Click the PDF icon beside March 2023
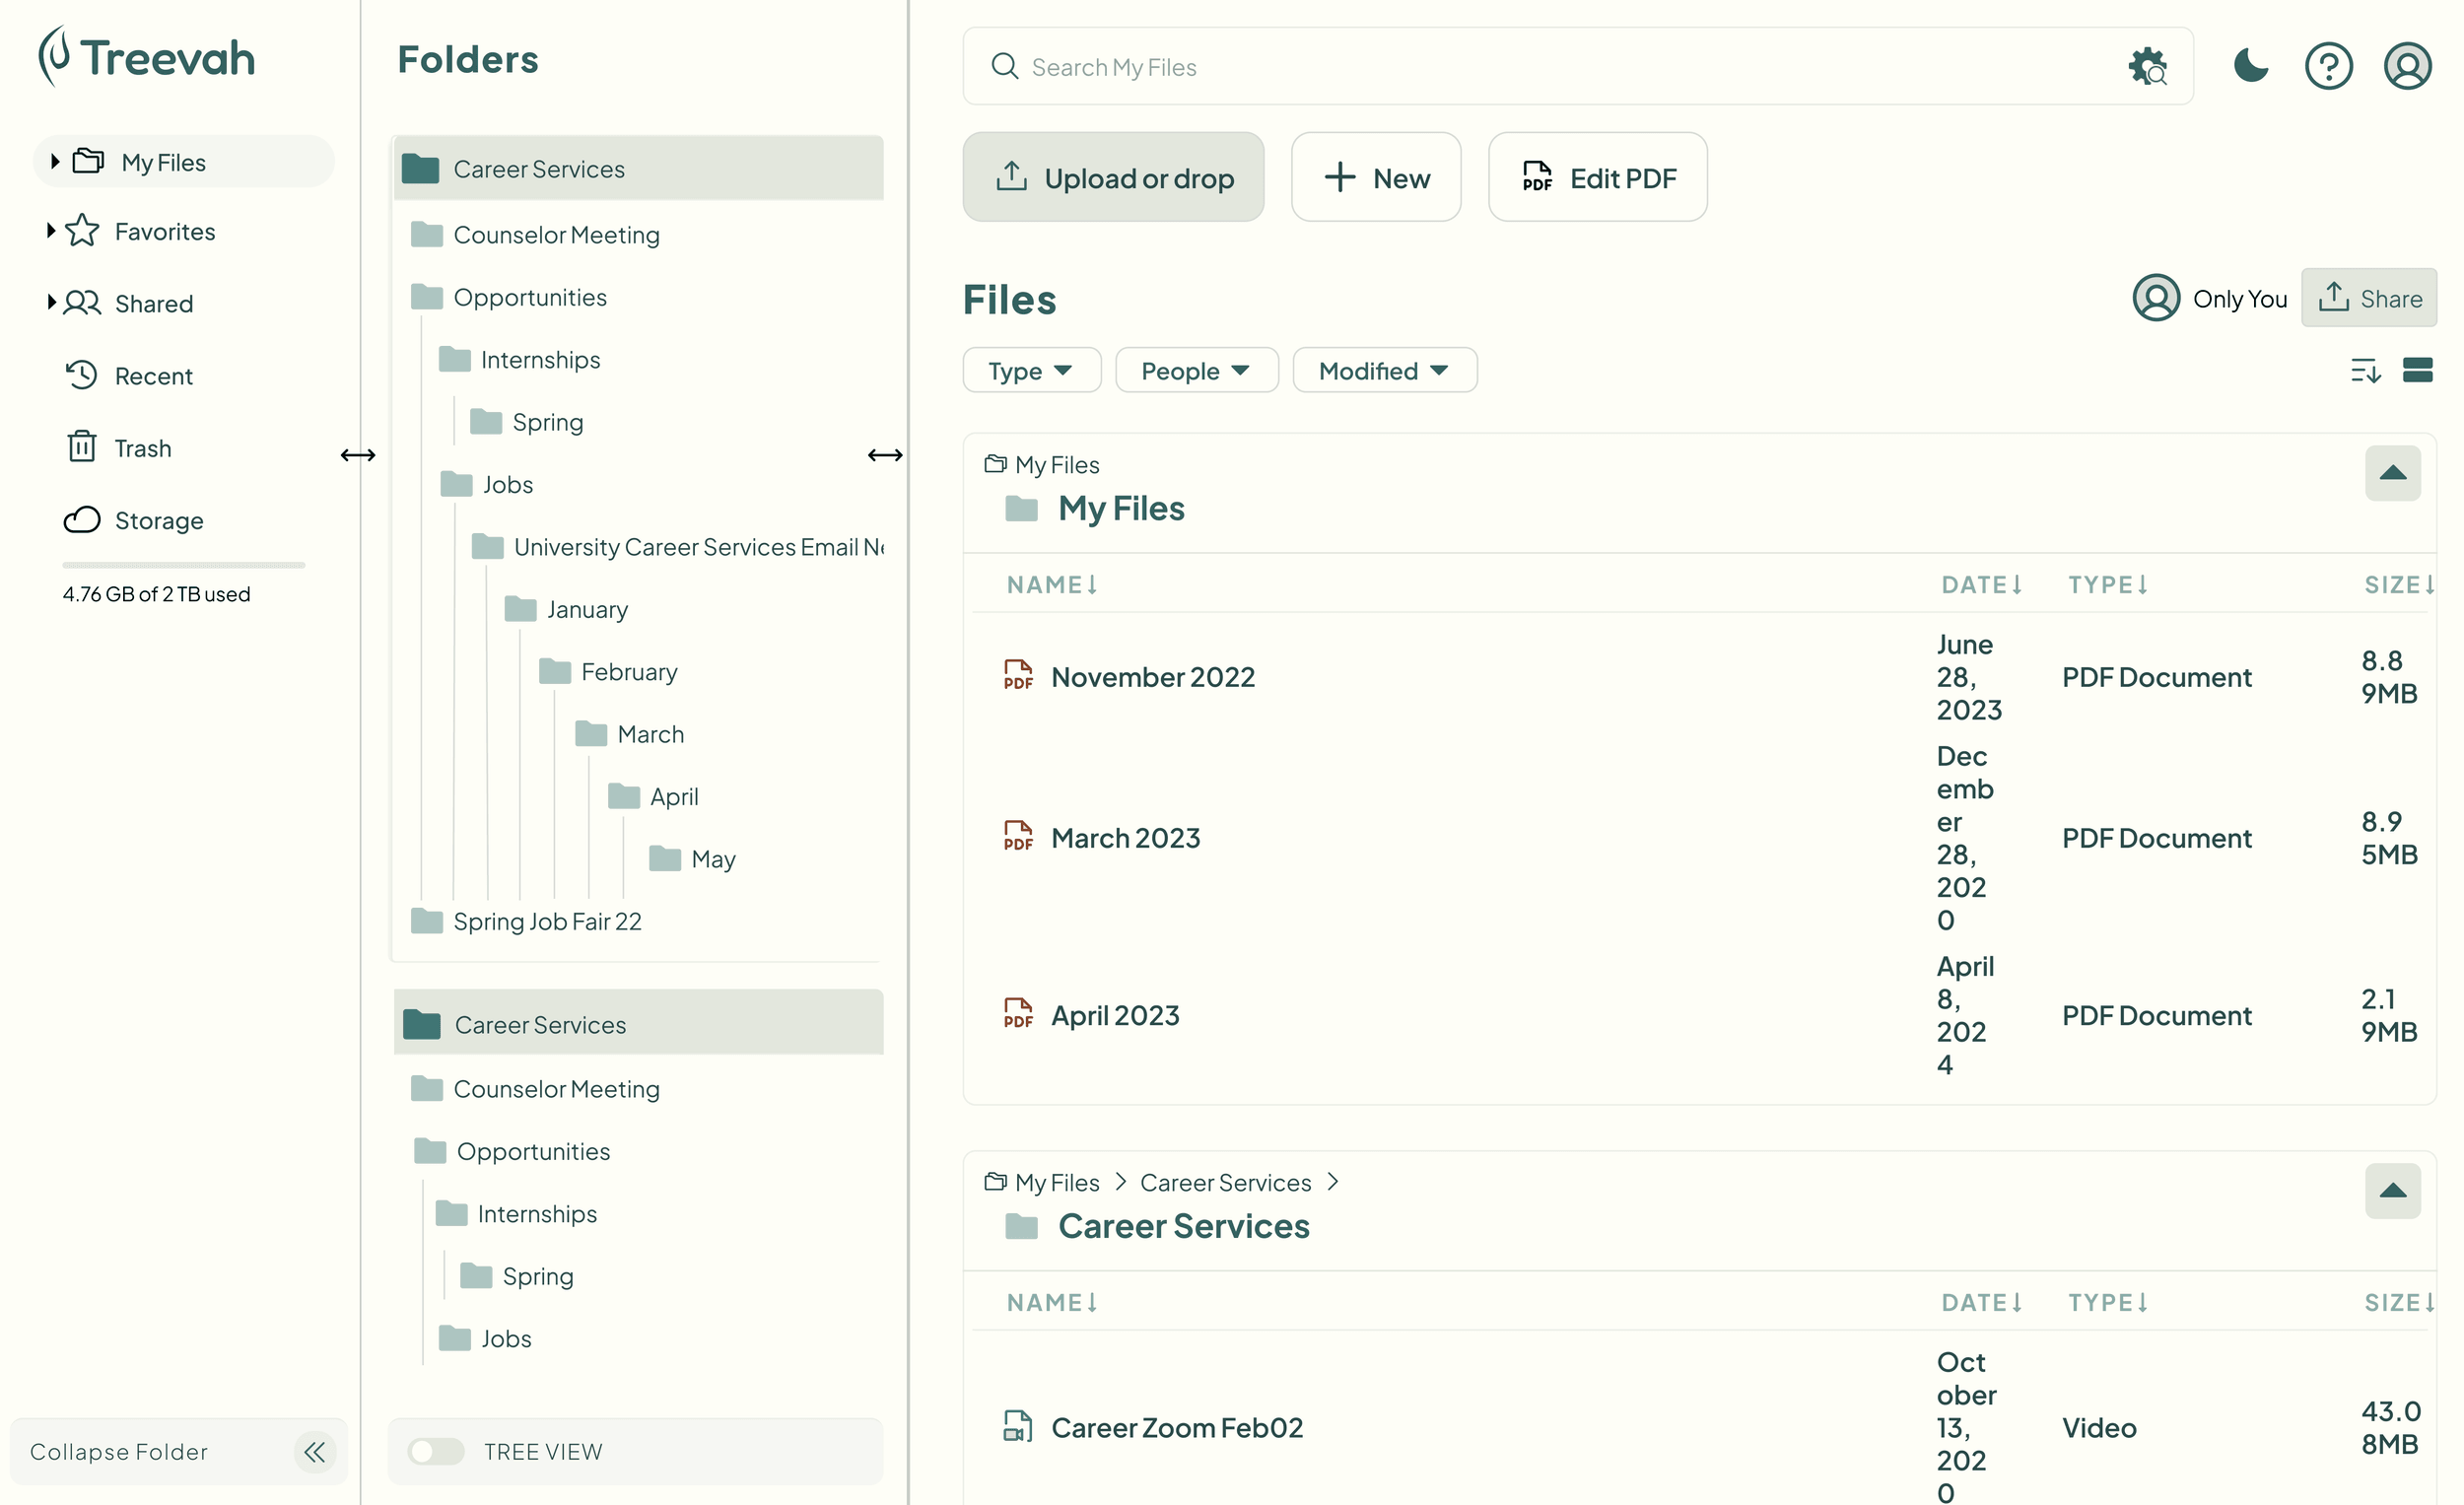The image size is (2464, 1505). [x=1018, y=836]
